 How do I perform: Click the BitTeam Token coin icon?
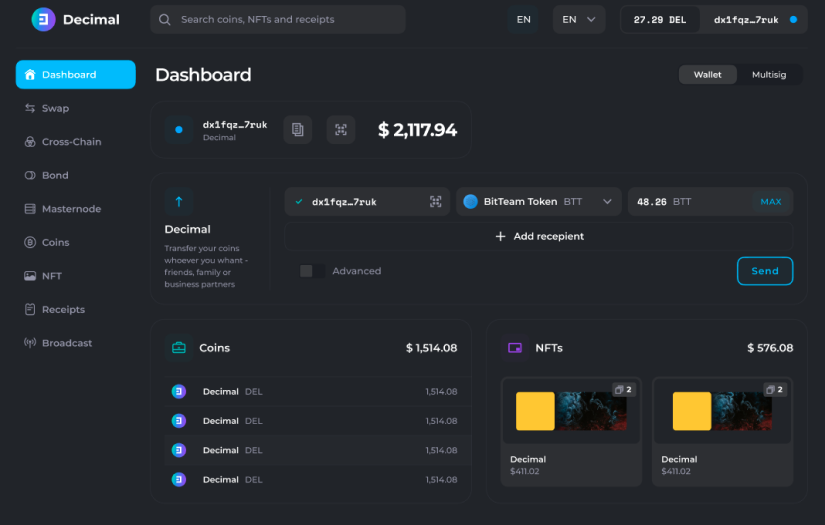(470, 201)
